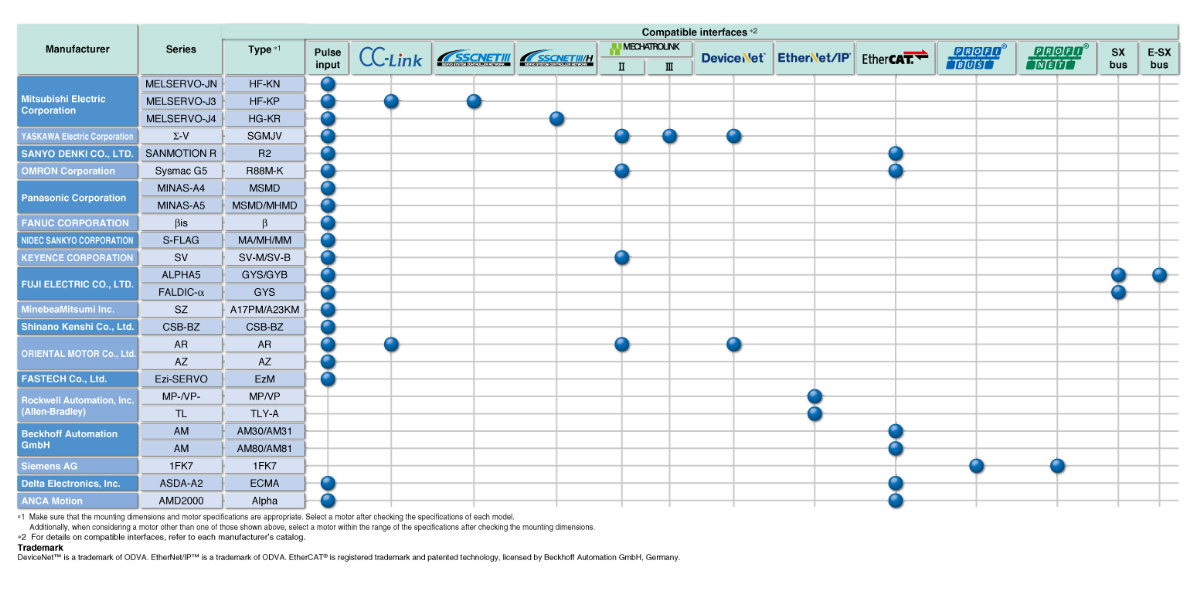The height and width of the screenshot is (590, 1200).
Task: Click the SSCNET III/H dot for MELSERVO-J4
Action: point(557,119)
